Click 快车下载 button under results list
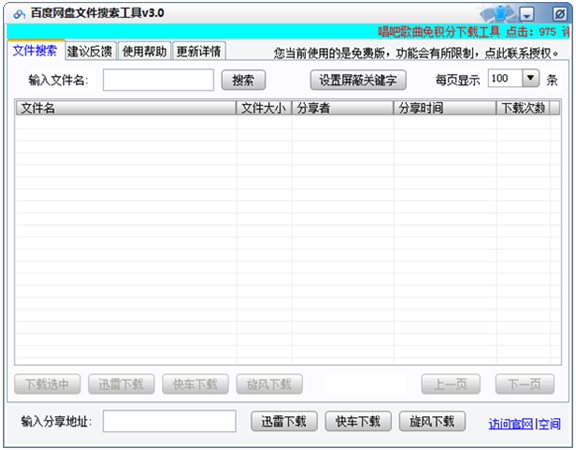Image resolution: width=576 pixels, height=450 pixels. pyautogui.click(x=195, y=384)
